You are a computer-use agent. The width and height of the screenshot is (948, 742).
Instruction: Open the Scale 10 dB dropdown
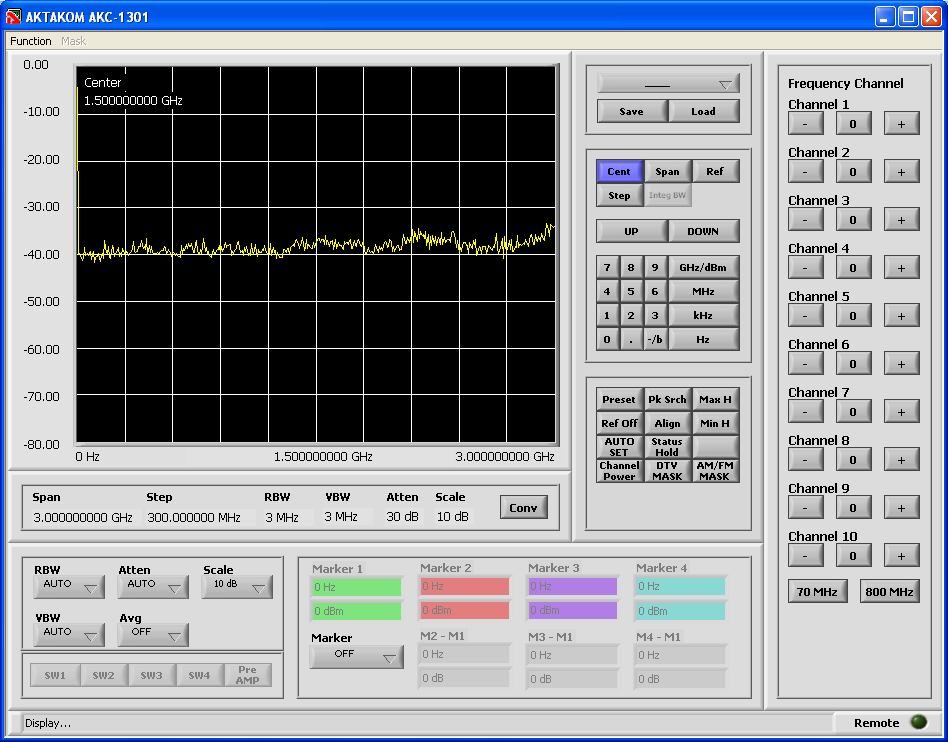coord(237,587)
